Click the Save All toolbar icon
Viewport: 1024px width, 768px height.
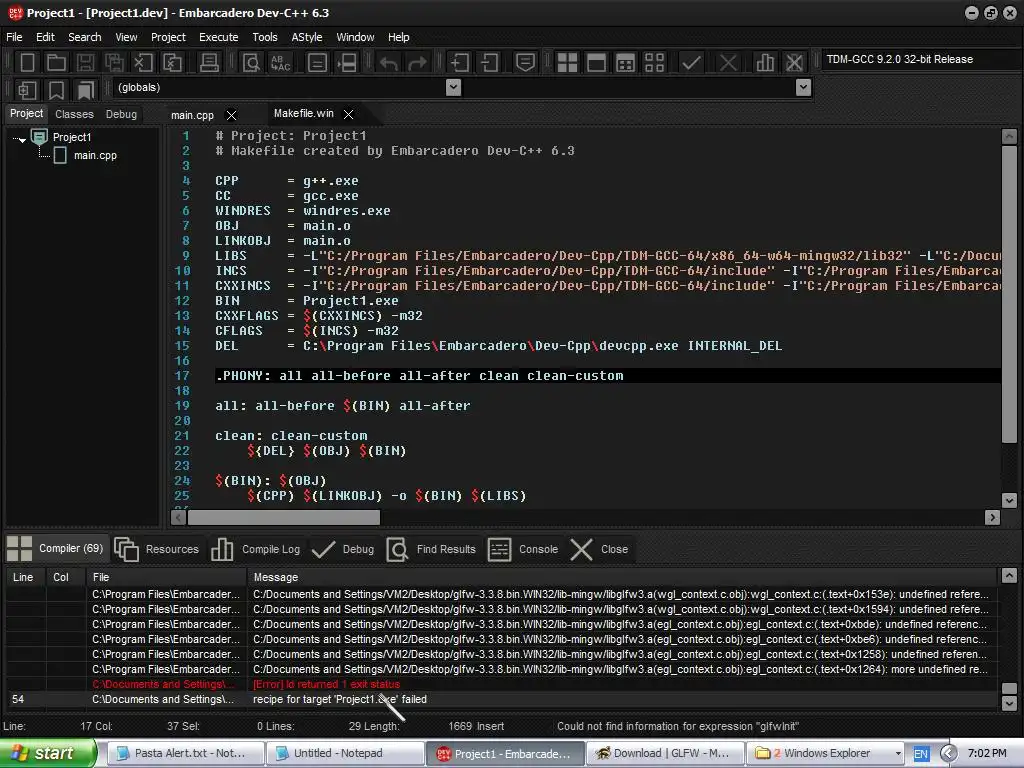[114, 63]
